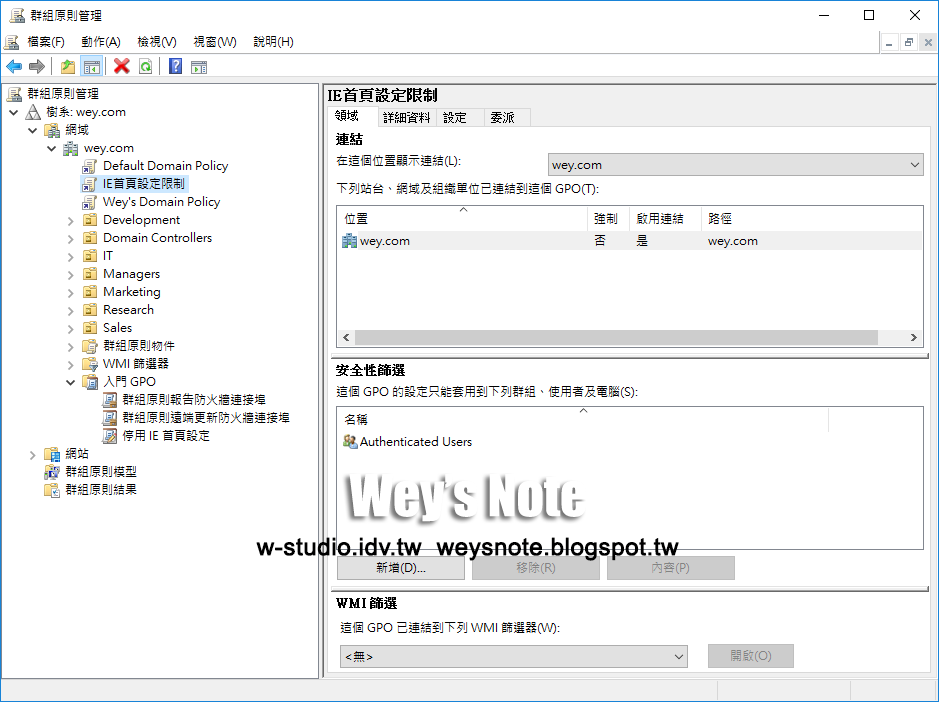The image size is (939, 702).
Task: Click the 新增(D)... button
Action: 401,568
